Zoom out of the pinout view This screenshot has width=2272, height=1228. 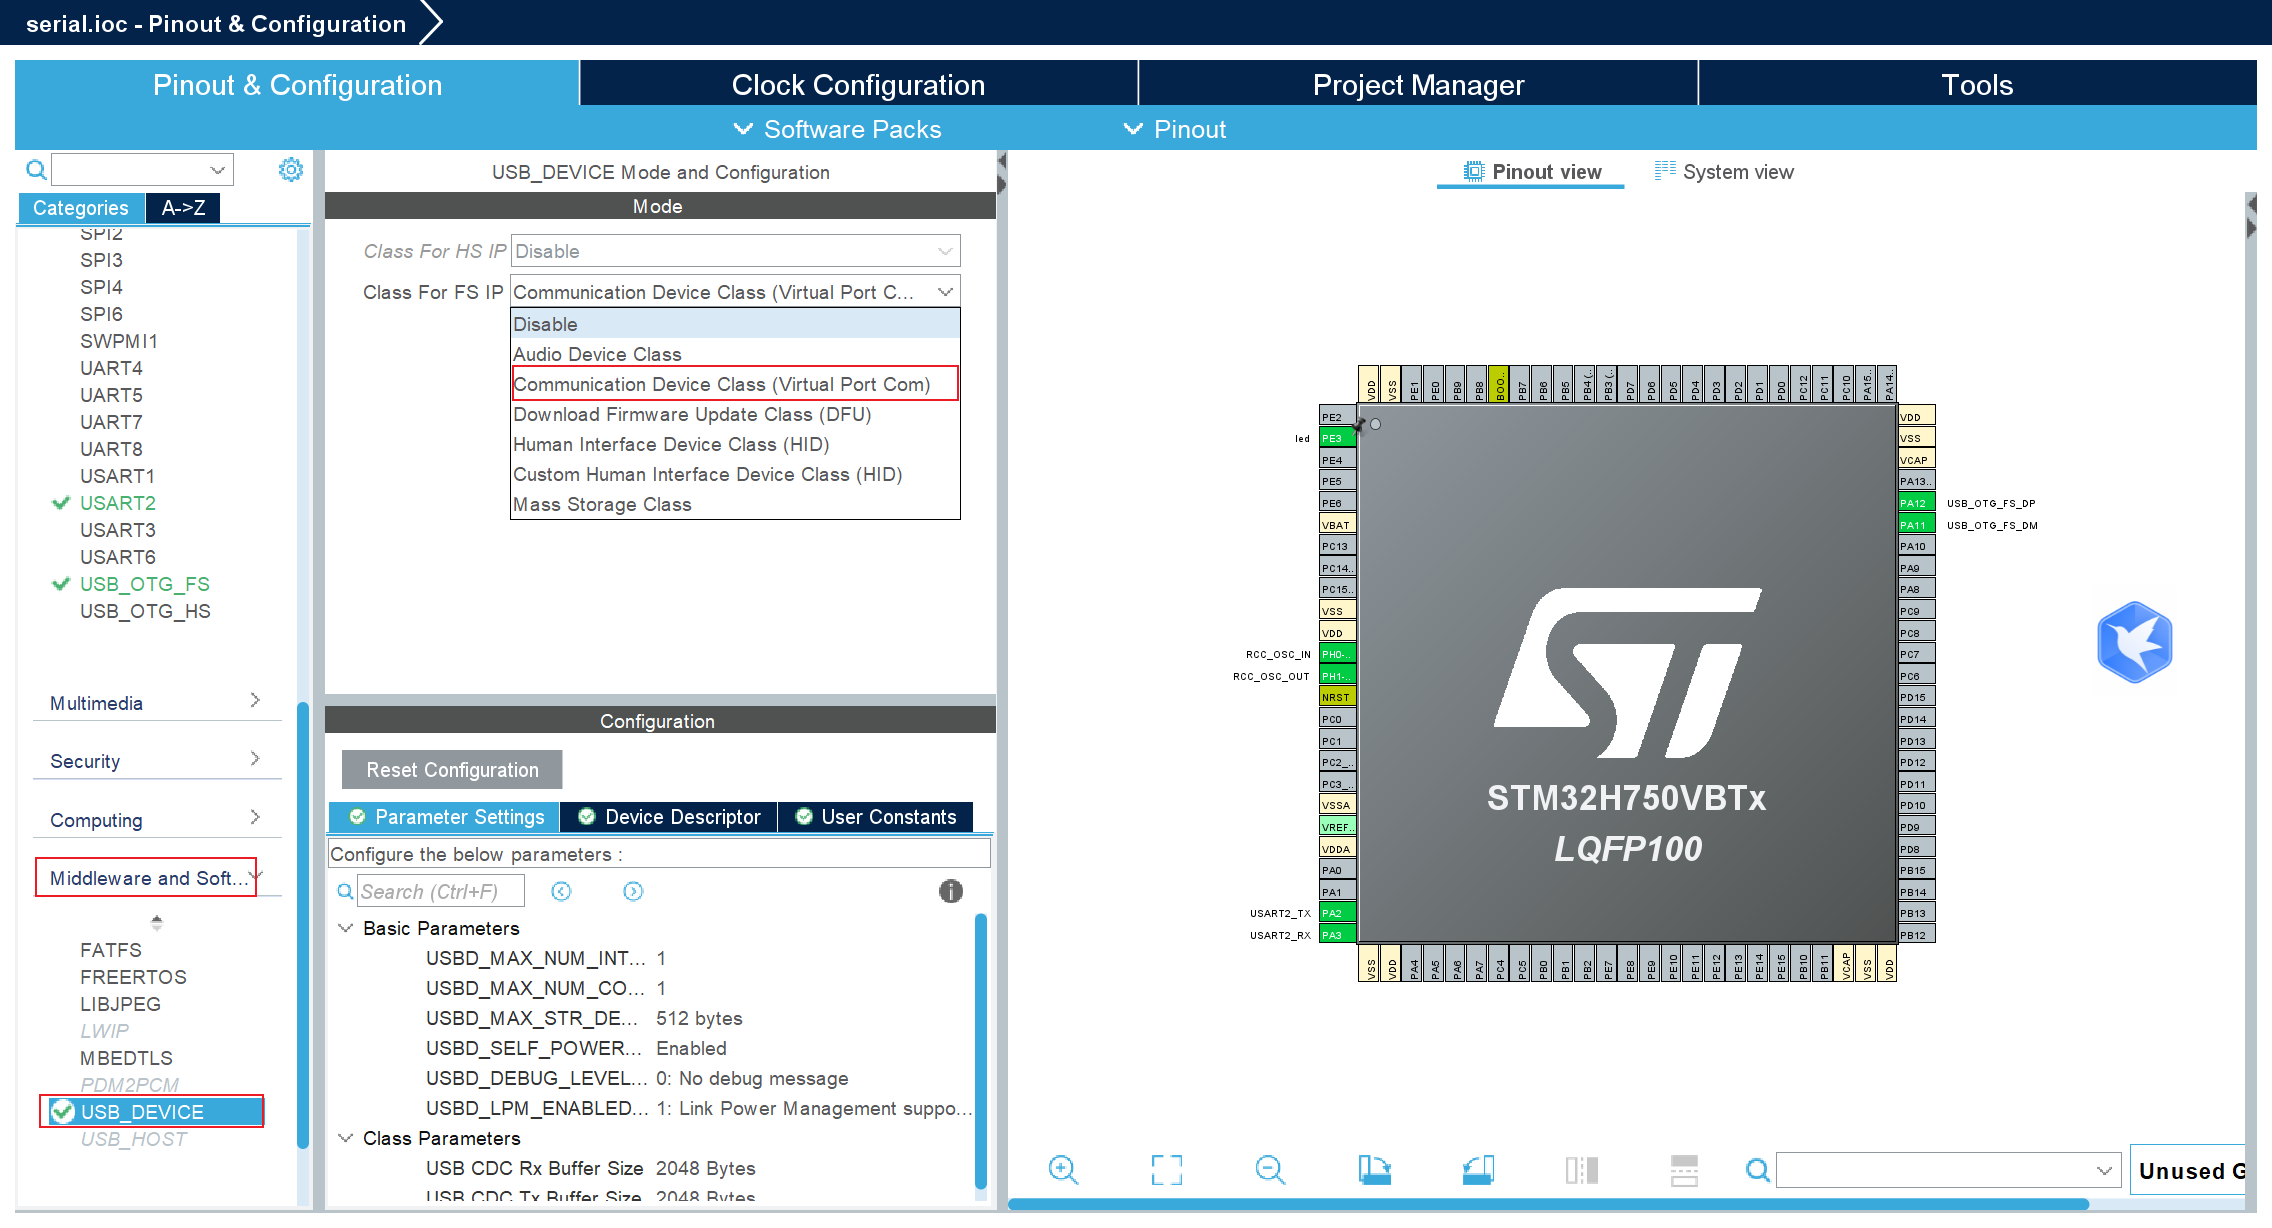[x=1269, y=1170]
